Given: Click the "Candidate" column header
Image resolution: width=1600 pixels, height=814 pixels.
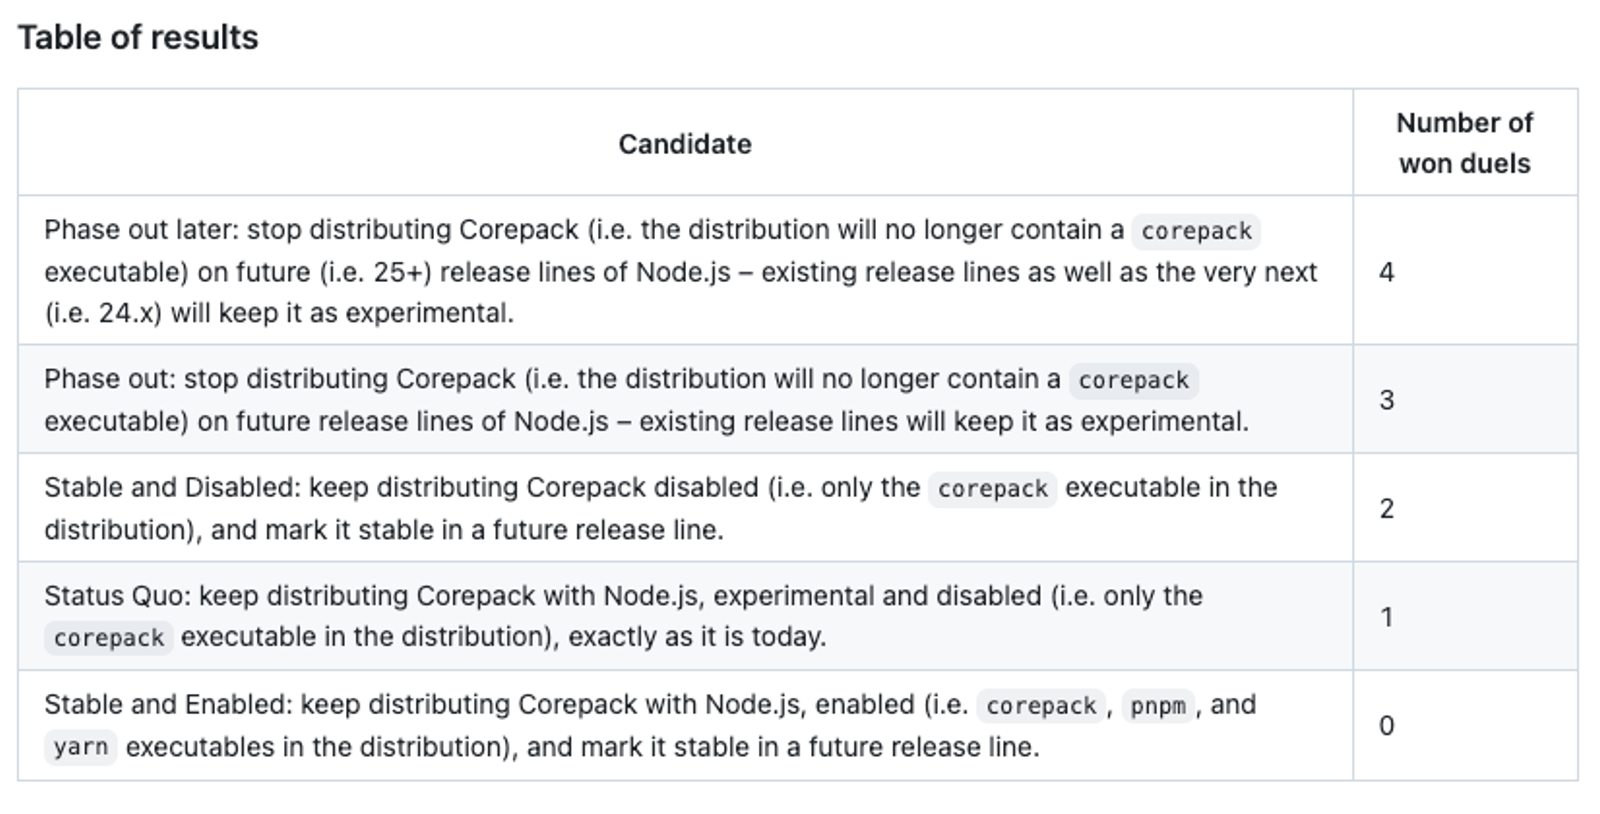Looking at the screenshot, I should tap(684, 144).
